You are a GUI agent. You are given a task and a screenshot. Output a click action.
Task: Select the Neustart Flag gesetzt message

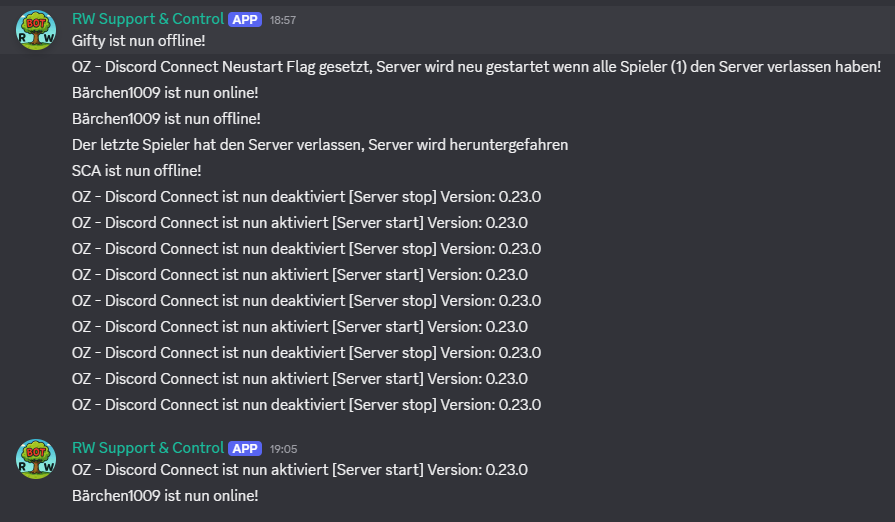(x=477, y=67)
